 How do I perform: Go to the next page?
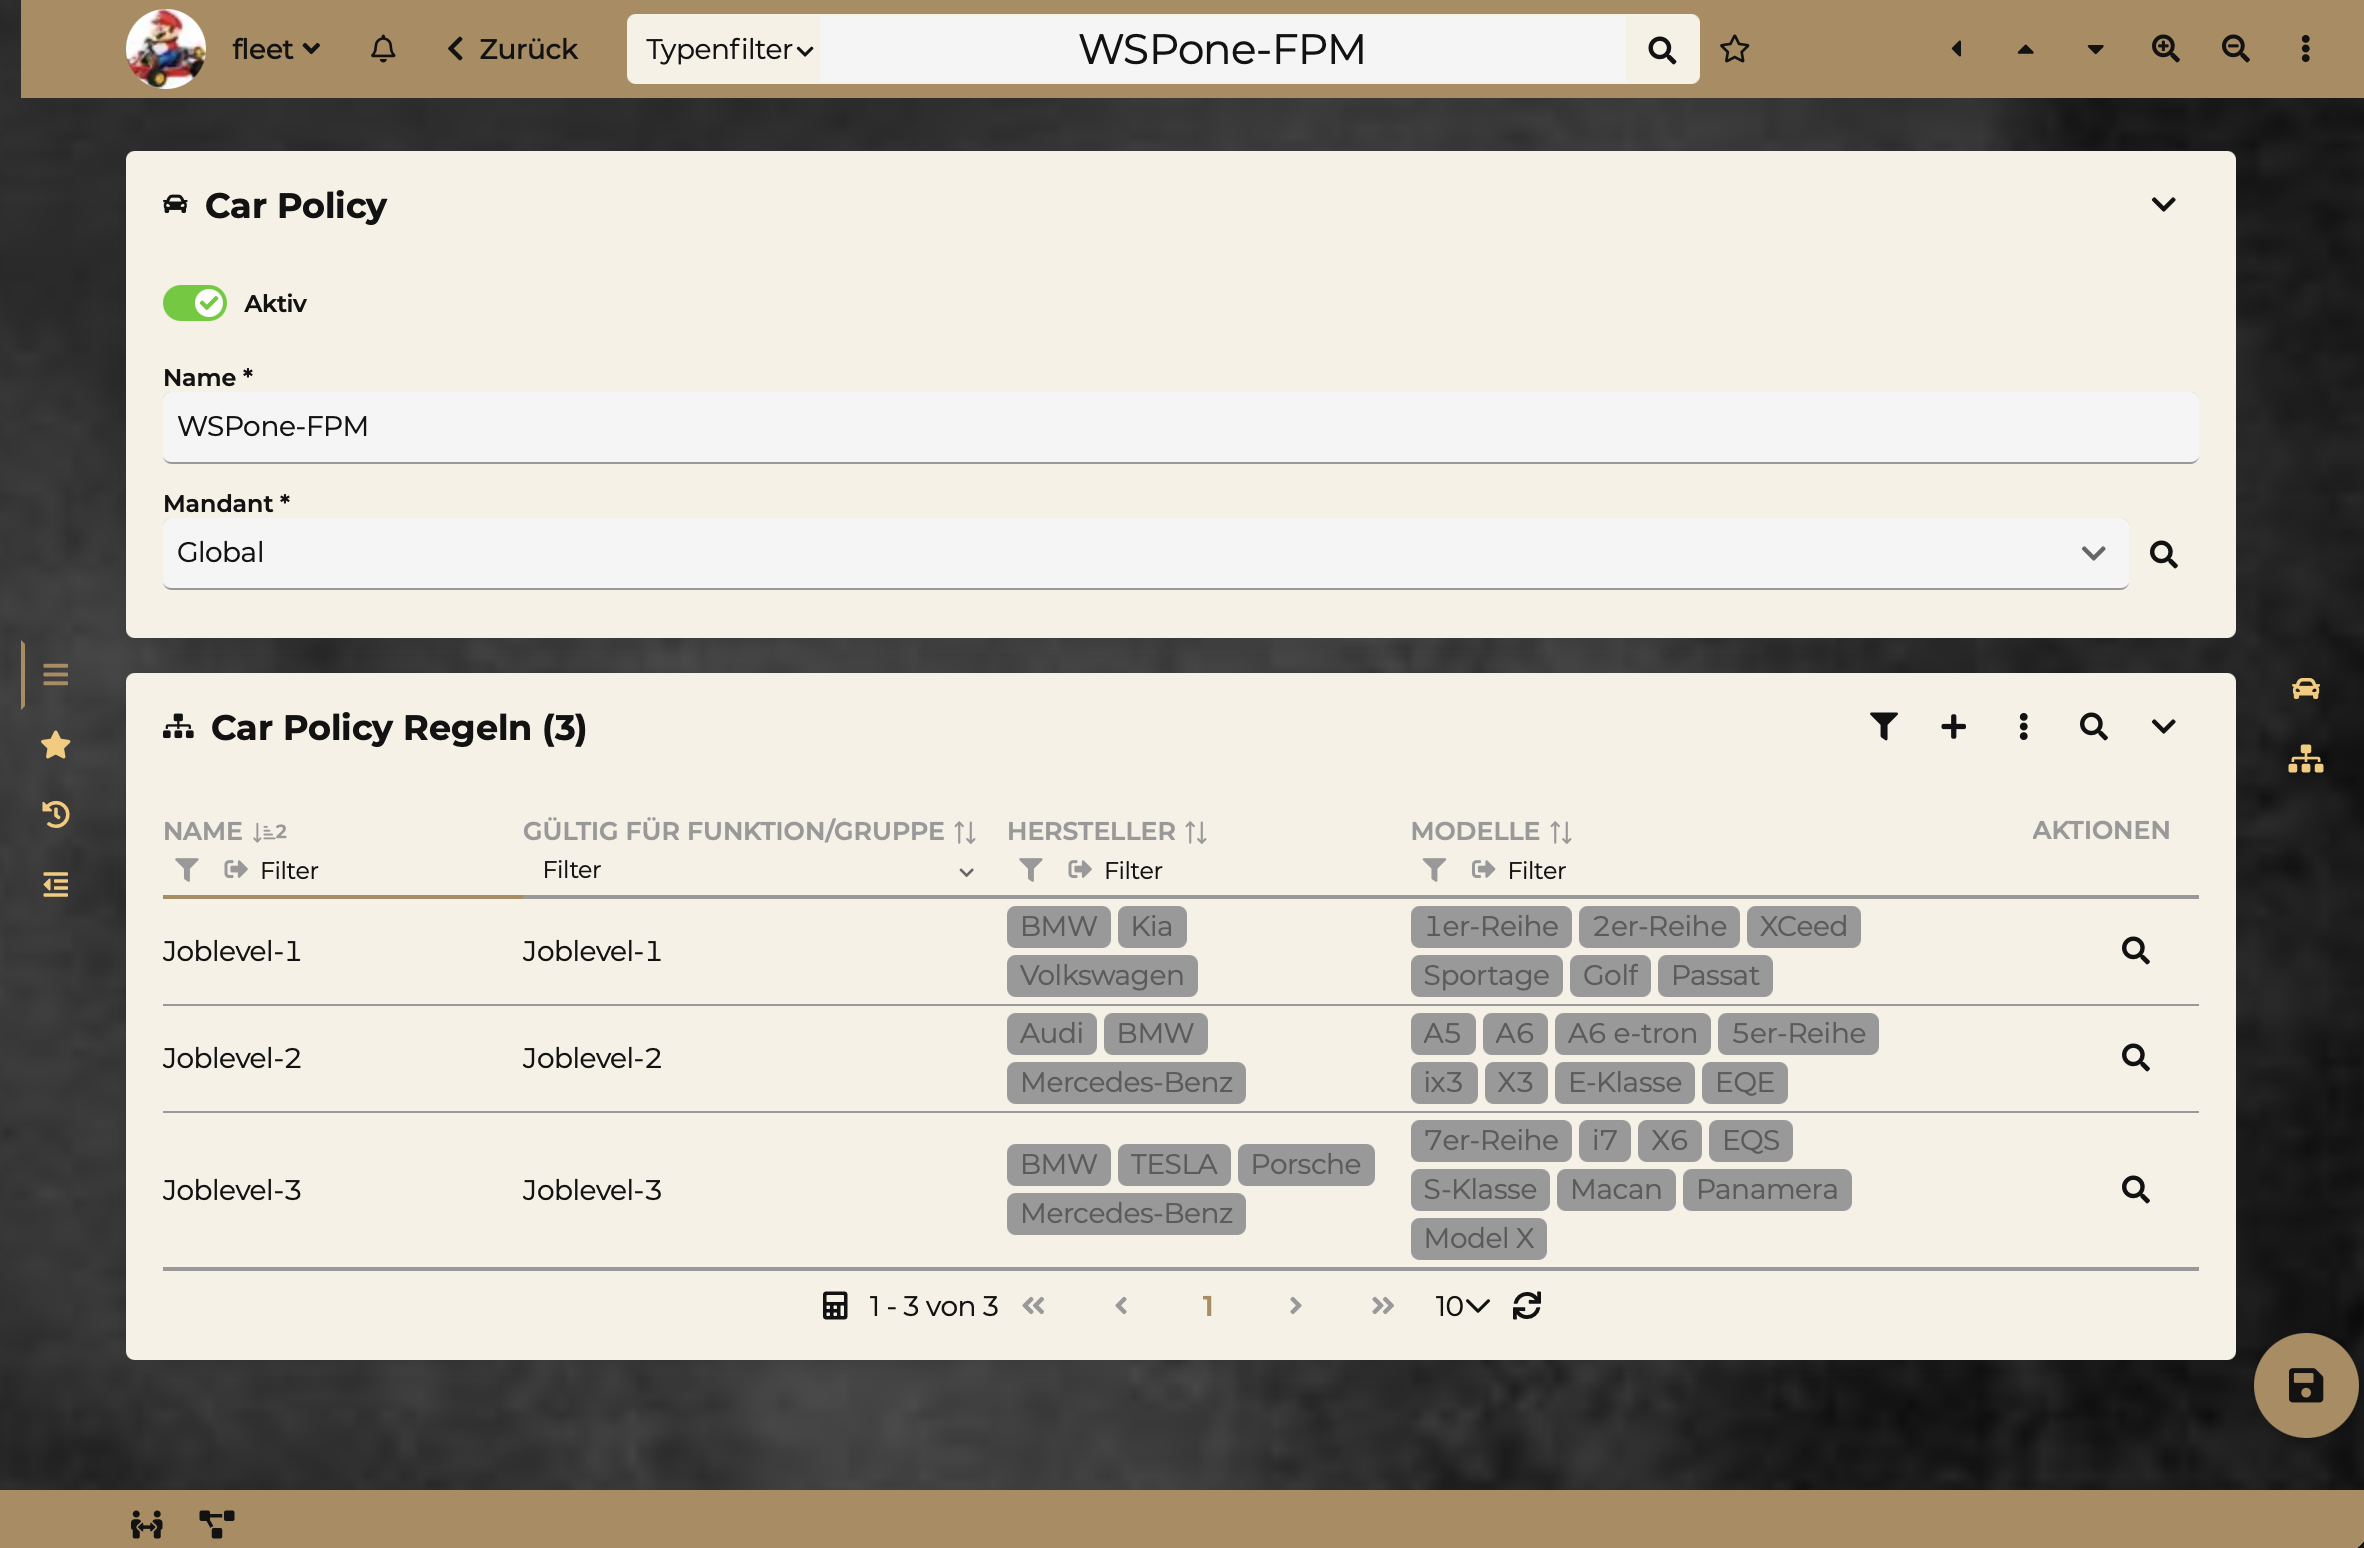[1295, 1305]
